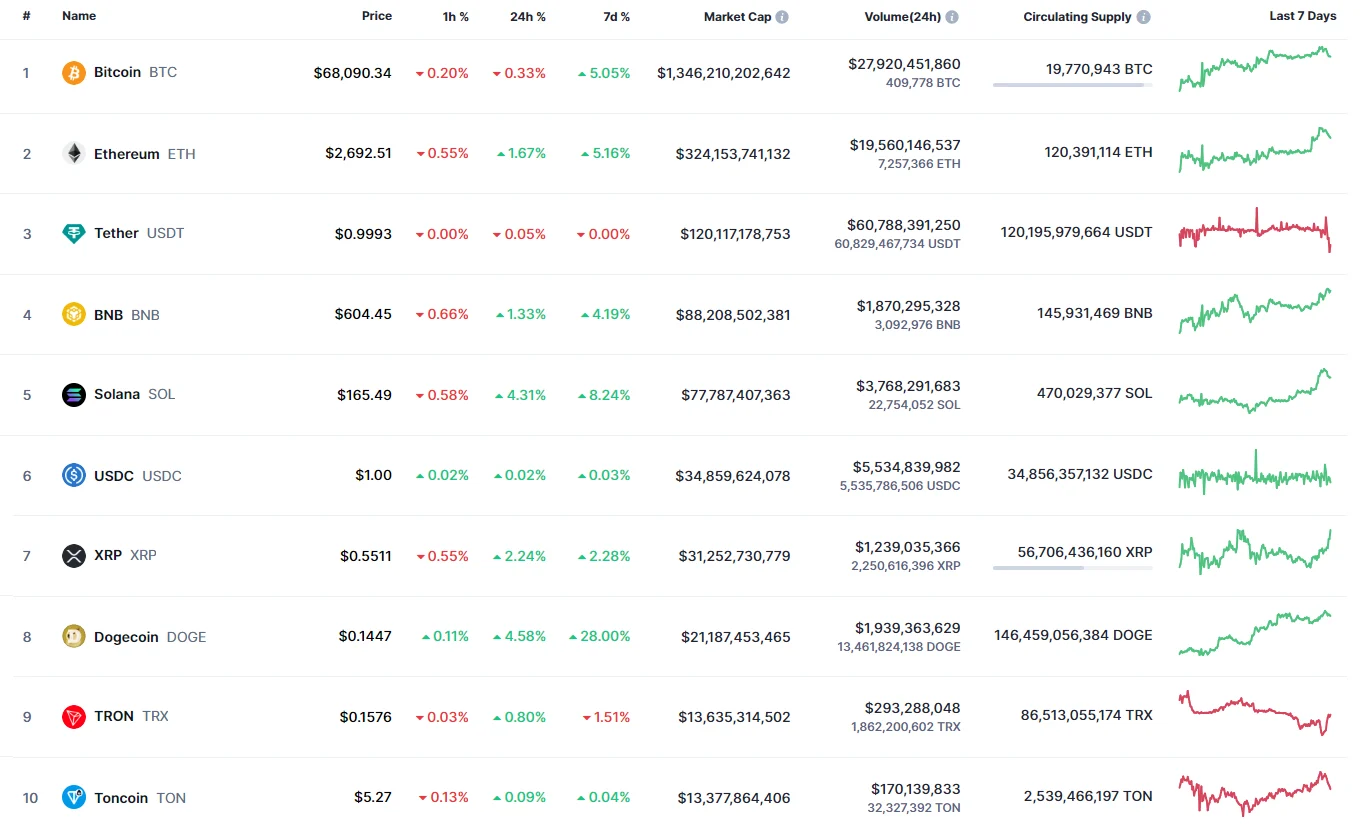Click Bitcoin circulating supply progress bar

pyautogui.click(x=1072, y=86)
